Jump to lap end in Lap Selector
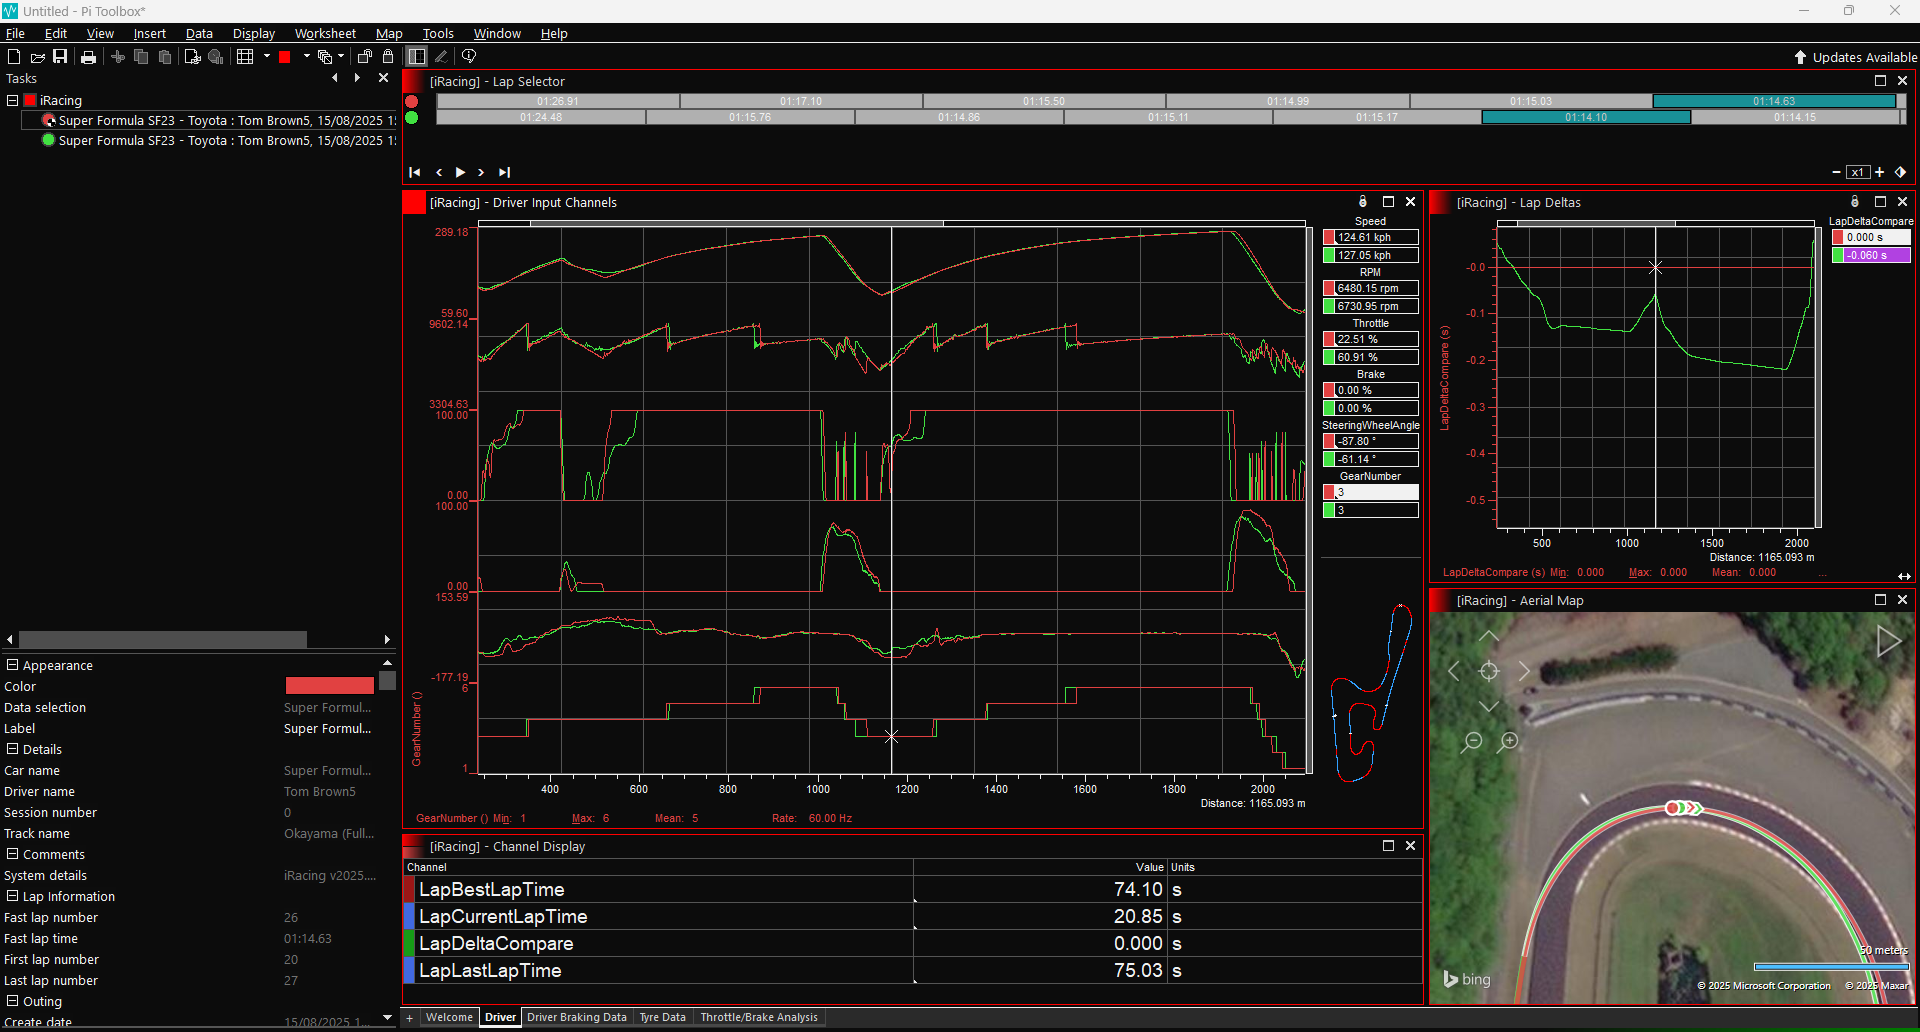This screenshot has width=1920, height=1032. point(504,172)
